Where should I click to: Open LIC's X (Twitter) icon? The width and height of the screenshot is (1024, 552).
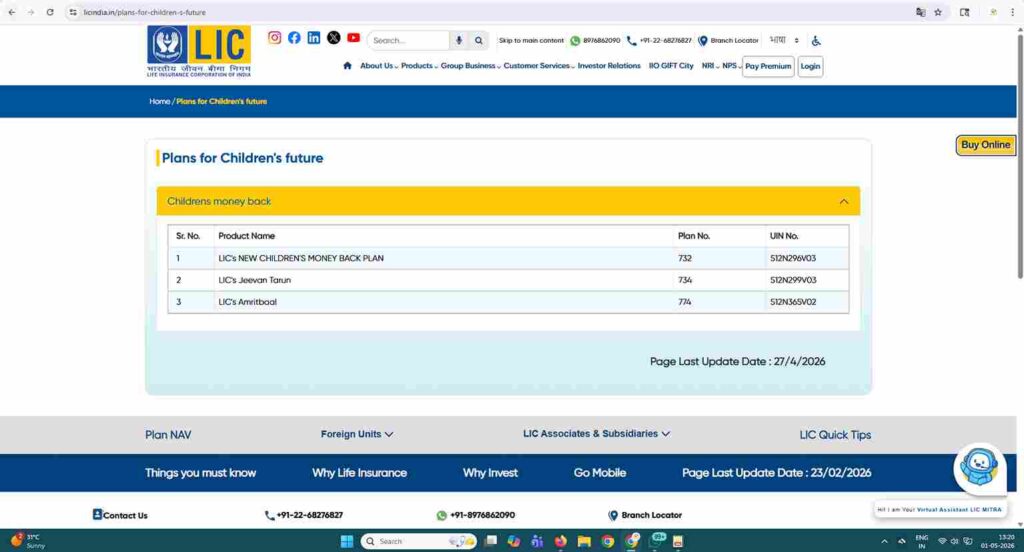pyautogui.click(x=334, y=38)
